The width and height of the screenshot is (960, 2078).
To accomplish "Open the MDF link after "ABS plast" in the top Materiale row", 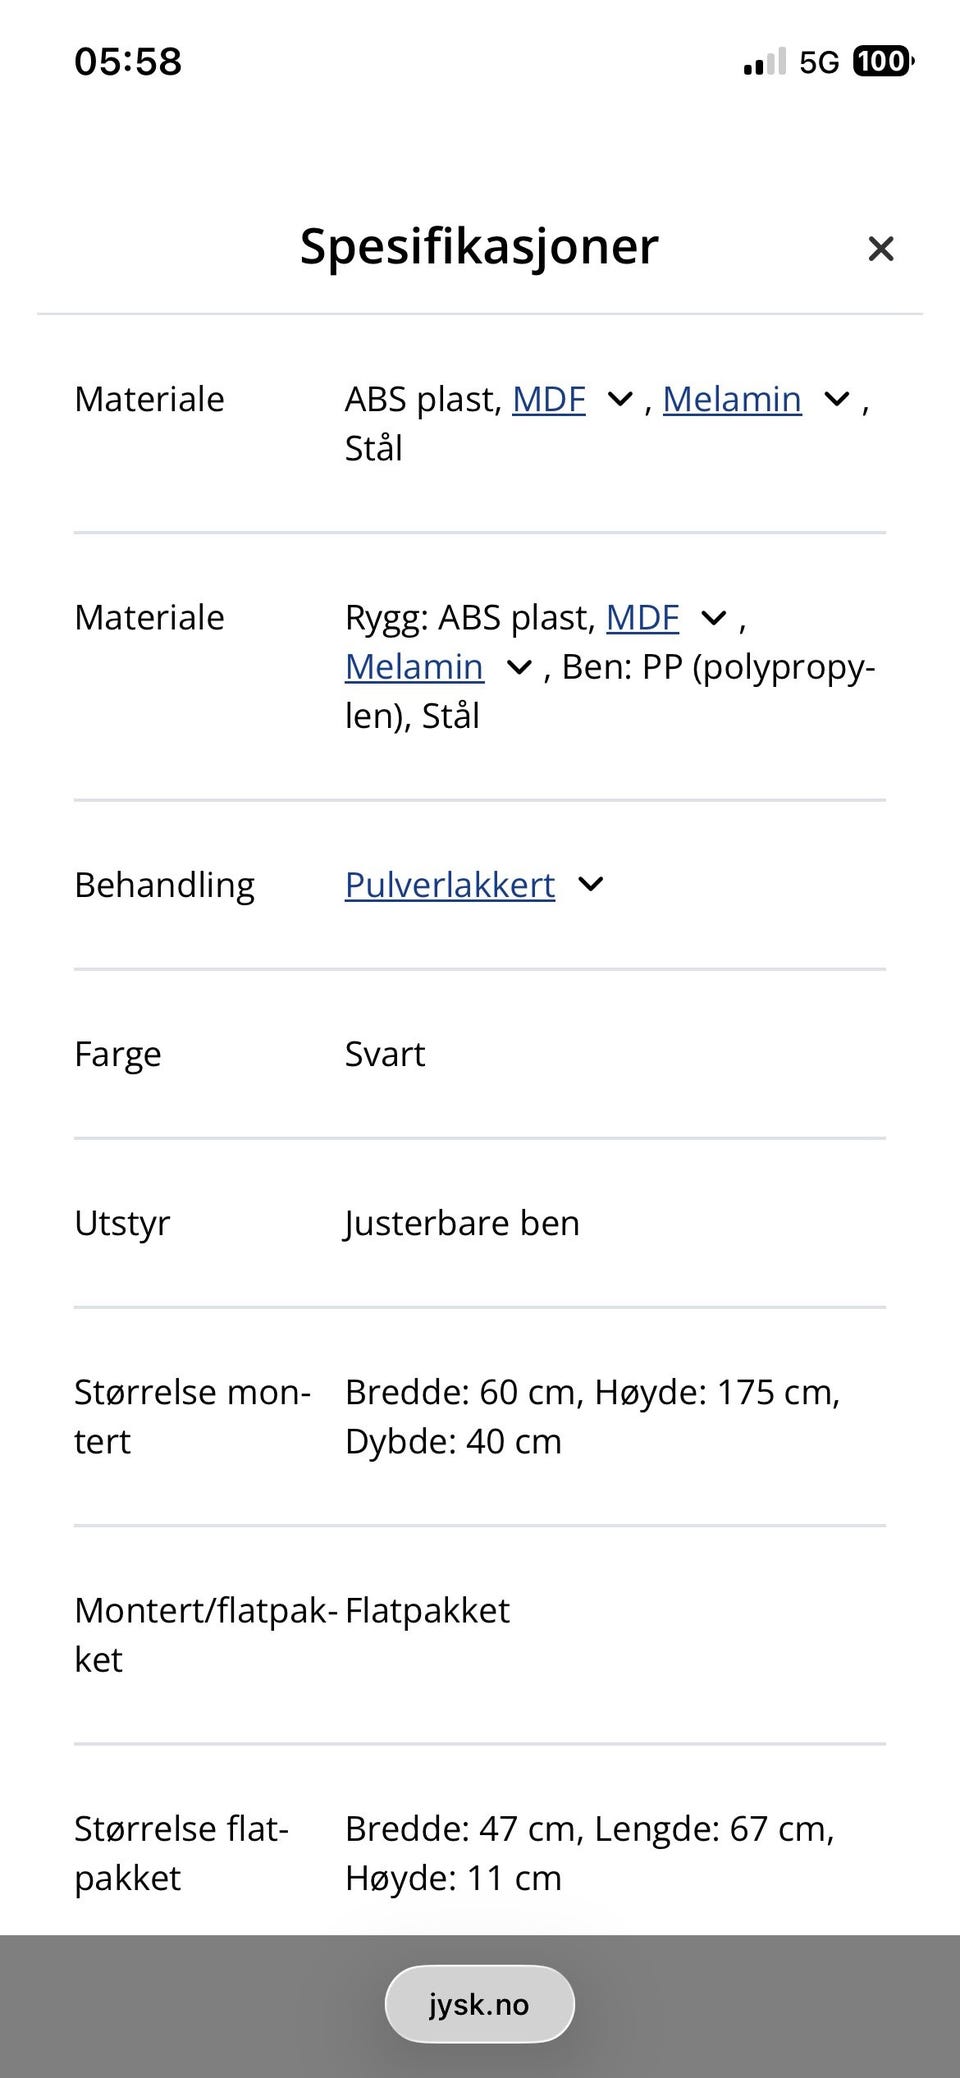I will click(x=548, y=399).
